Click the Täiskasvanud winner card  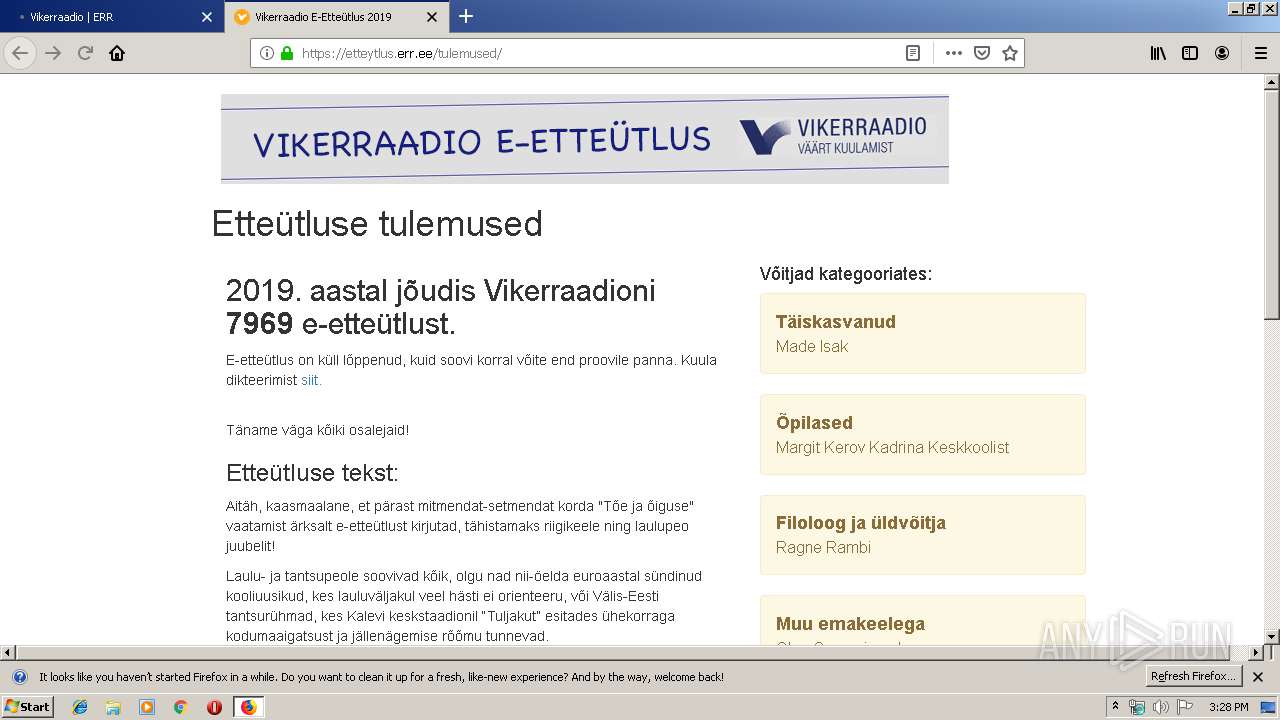pyautogui.click(x=922, y=333)
